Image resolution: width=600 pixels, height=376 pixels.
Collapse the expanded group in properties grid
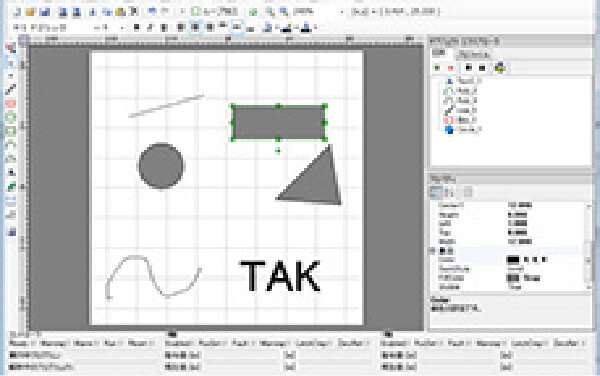433,251
